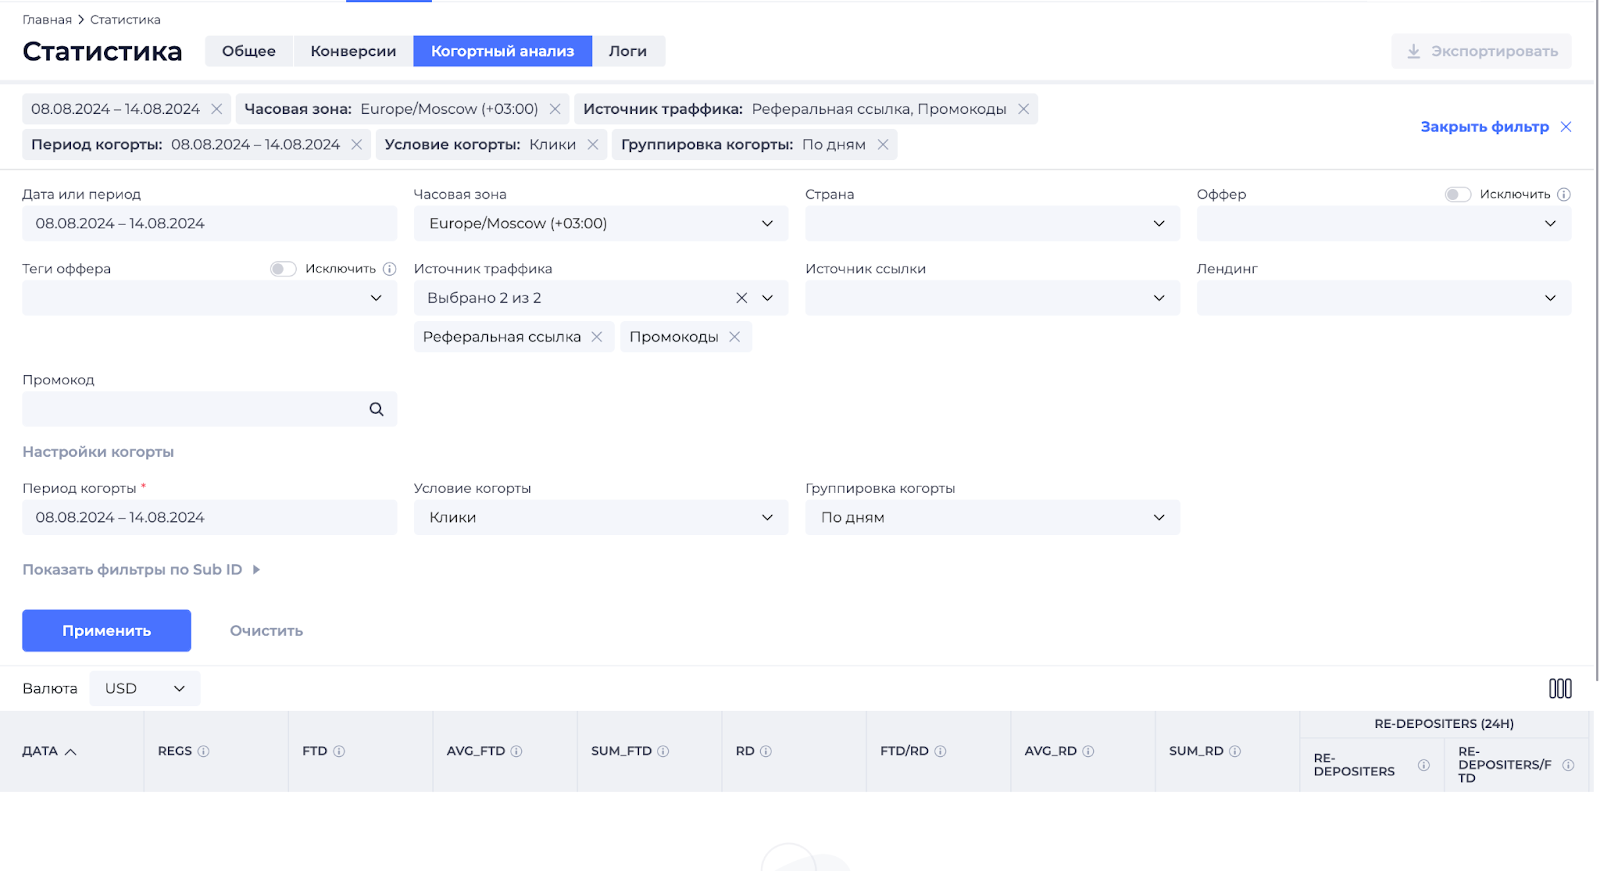Screen dimensions: 1600x871
Task: Click the FTD/RD info icon
Action: tap(940, 751)
